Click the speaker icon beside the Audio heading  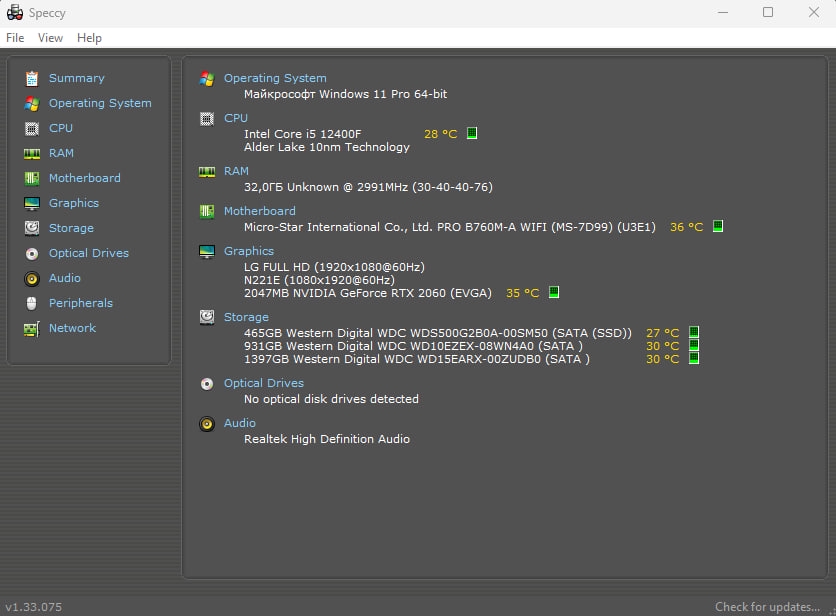207,424
